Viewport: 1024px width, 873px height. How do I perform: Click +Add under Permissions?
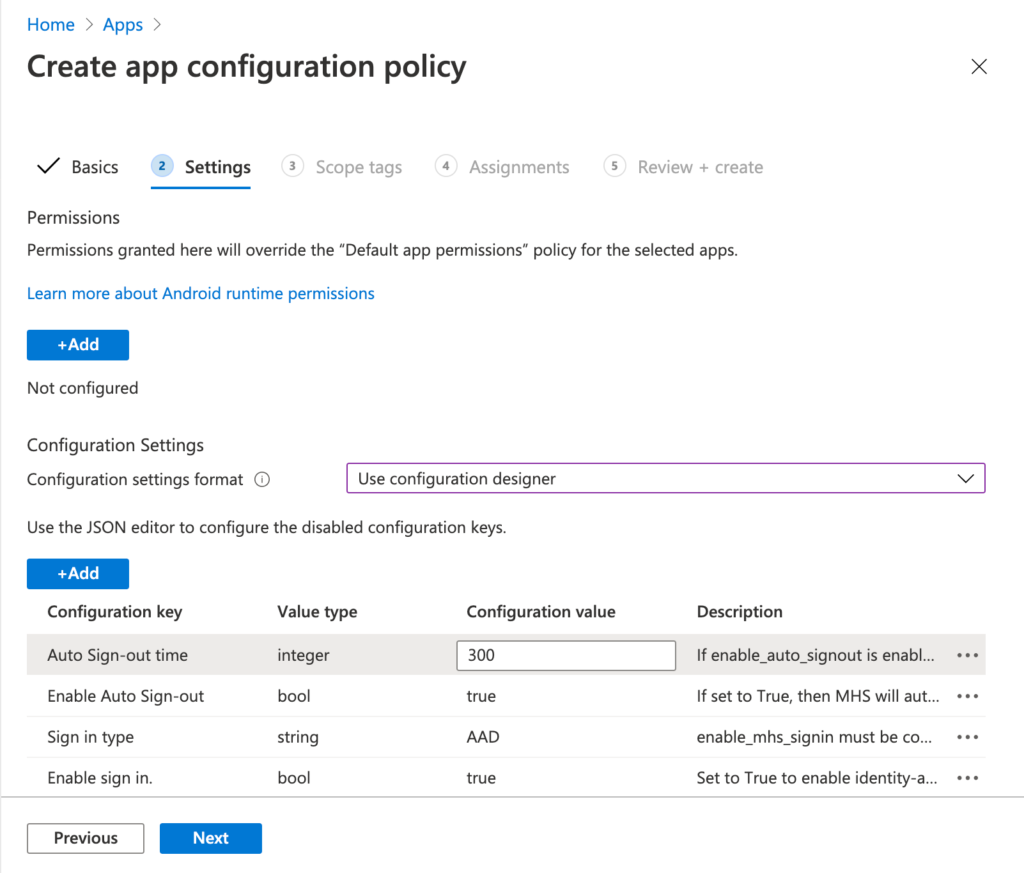[77, 344]
